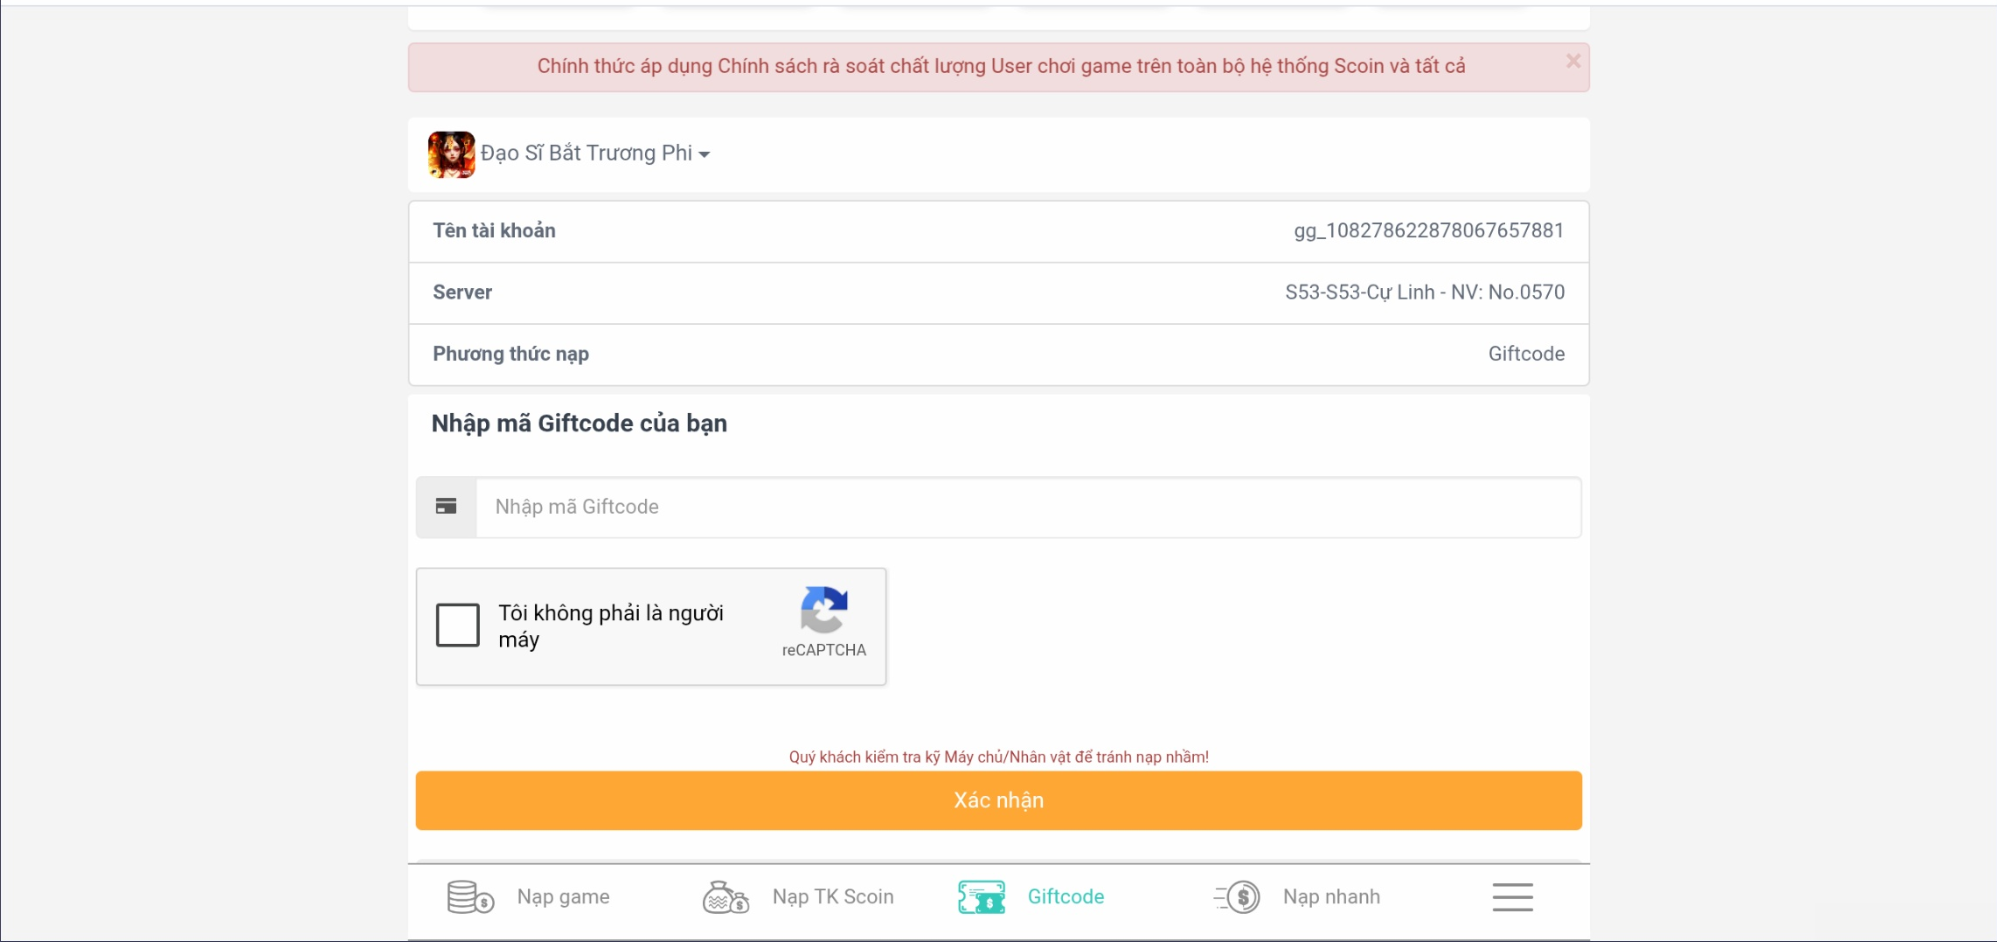Image resolution: width=1997 pixels, height=942 pixels.
Task: Click the Tên tài khoản label
Action: point(494,231)
